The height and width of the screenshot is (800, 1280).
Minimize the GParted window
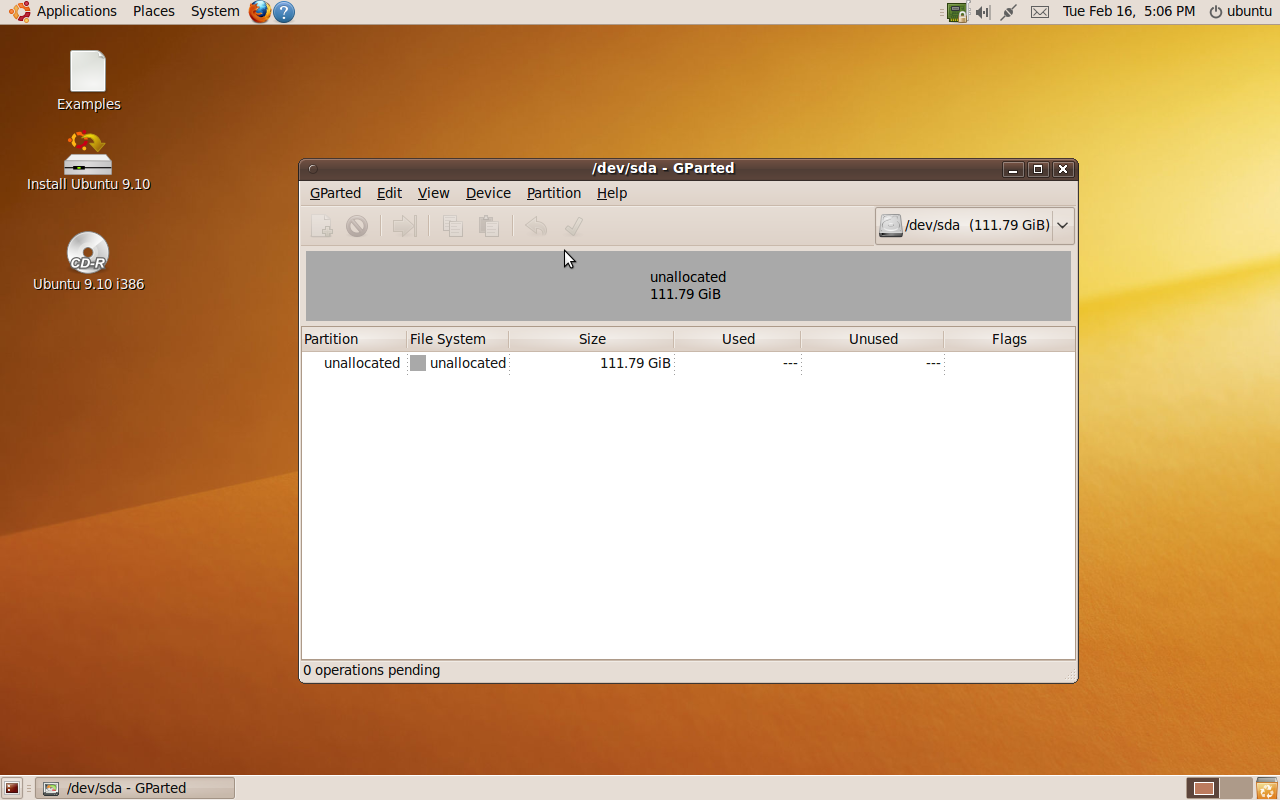pos(1014,169)
